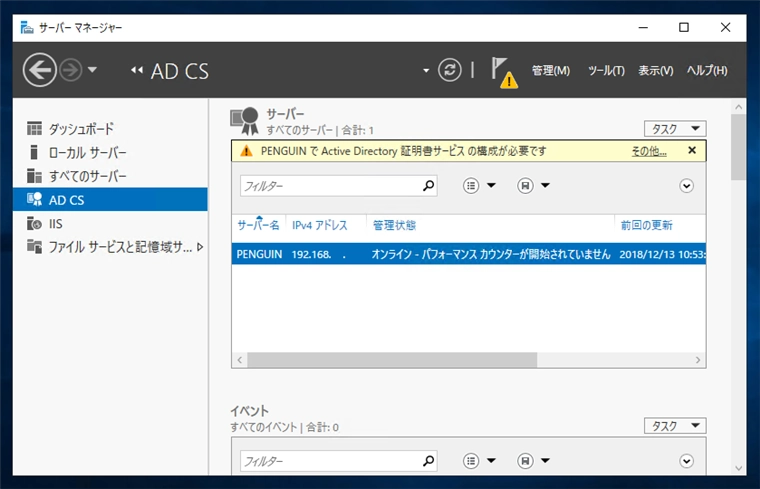Open the 管理(M) menu
This screenshot has height=489, width=760.
(551, 71)
